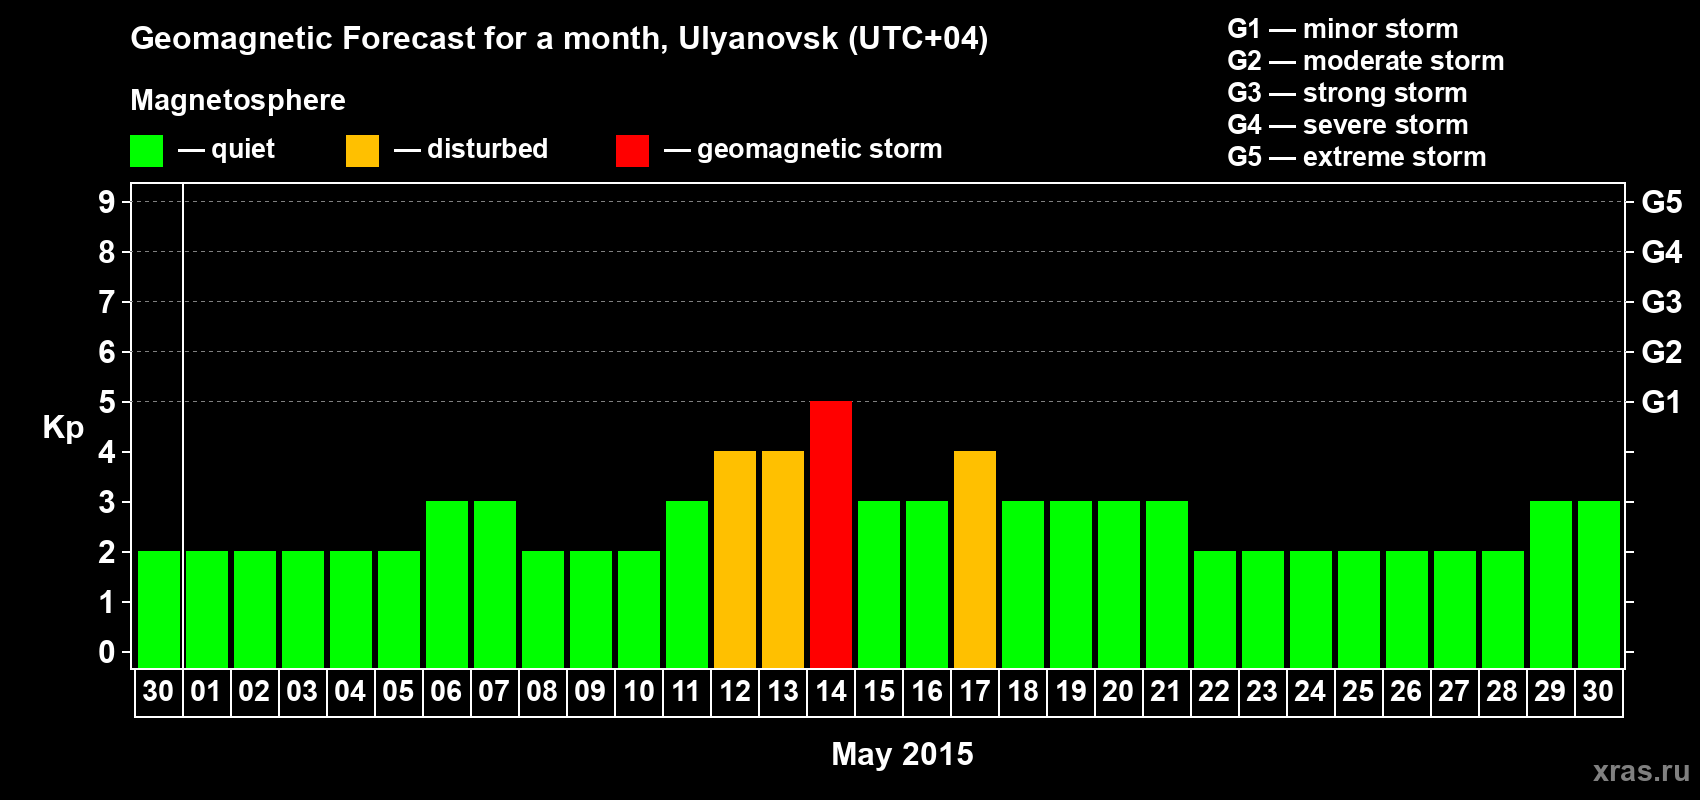Select the green bar for day 21
The image size is (1700, 800).
click(x=1167, y=584)
